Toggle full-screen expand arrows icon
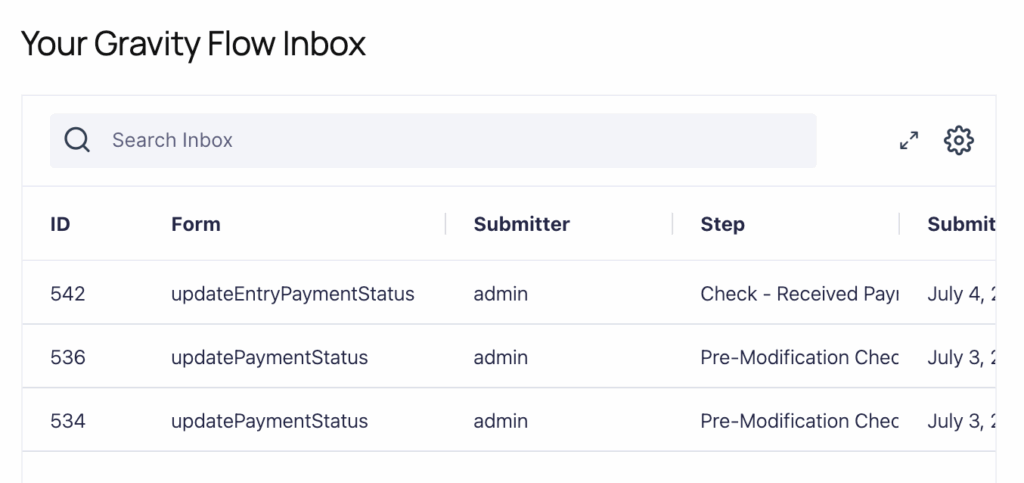This screenshot has width=1024, height=483. tap(909, 140)
